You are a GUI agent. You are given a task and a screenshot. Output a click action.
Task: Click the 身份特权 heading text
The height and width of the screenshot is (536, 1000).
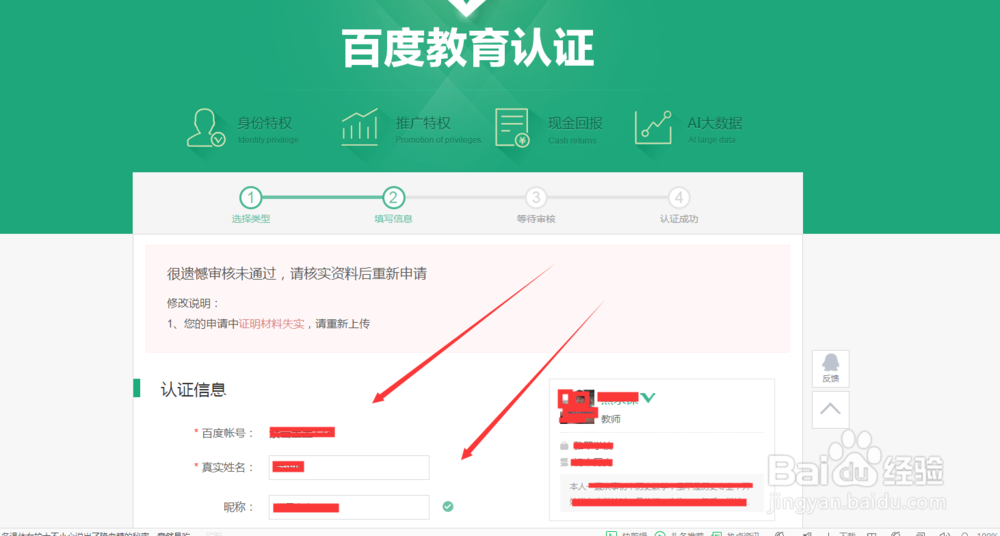265,123
